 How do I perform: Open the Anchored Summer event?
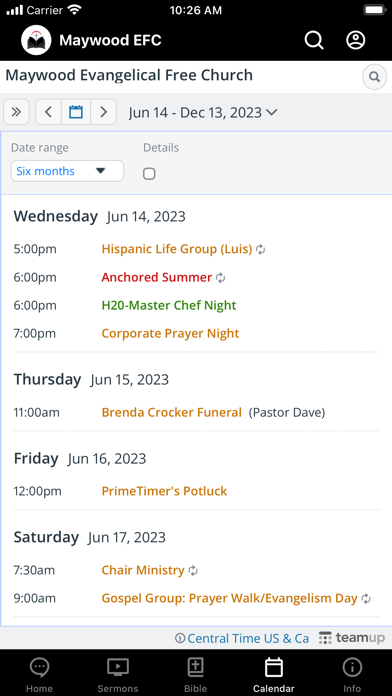point(157,277)
